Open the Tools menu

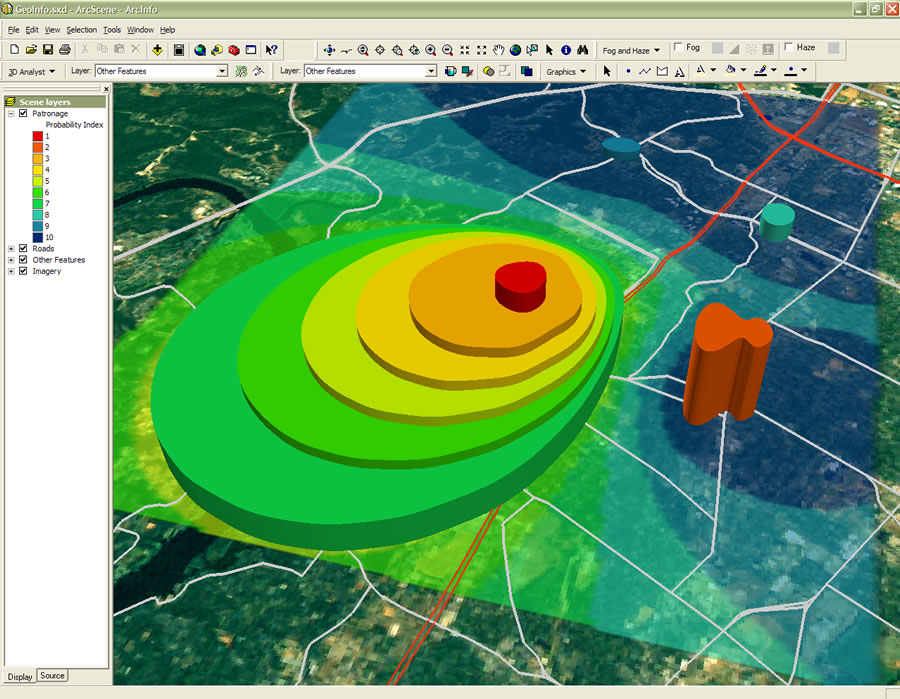[112, 30]
